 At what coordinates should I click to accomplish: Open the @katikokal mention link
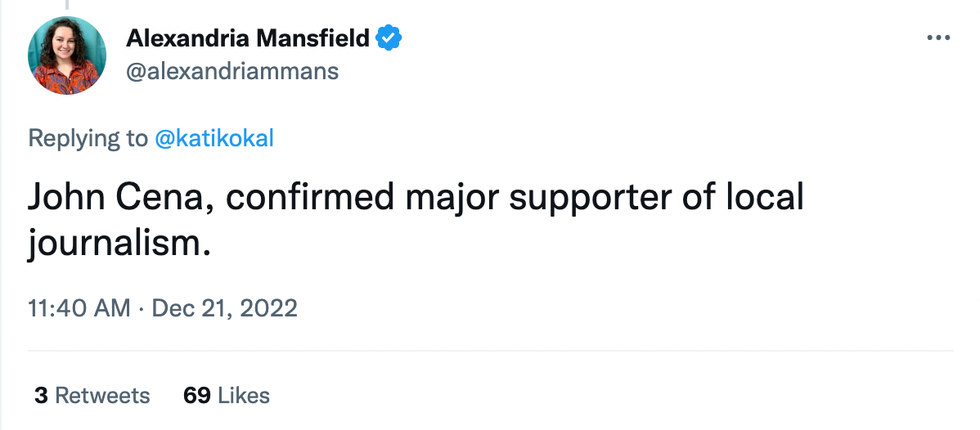(x=214, y=138)
